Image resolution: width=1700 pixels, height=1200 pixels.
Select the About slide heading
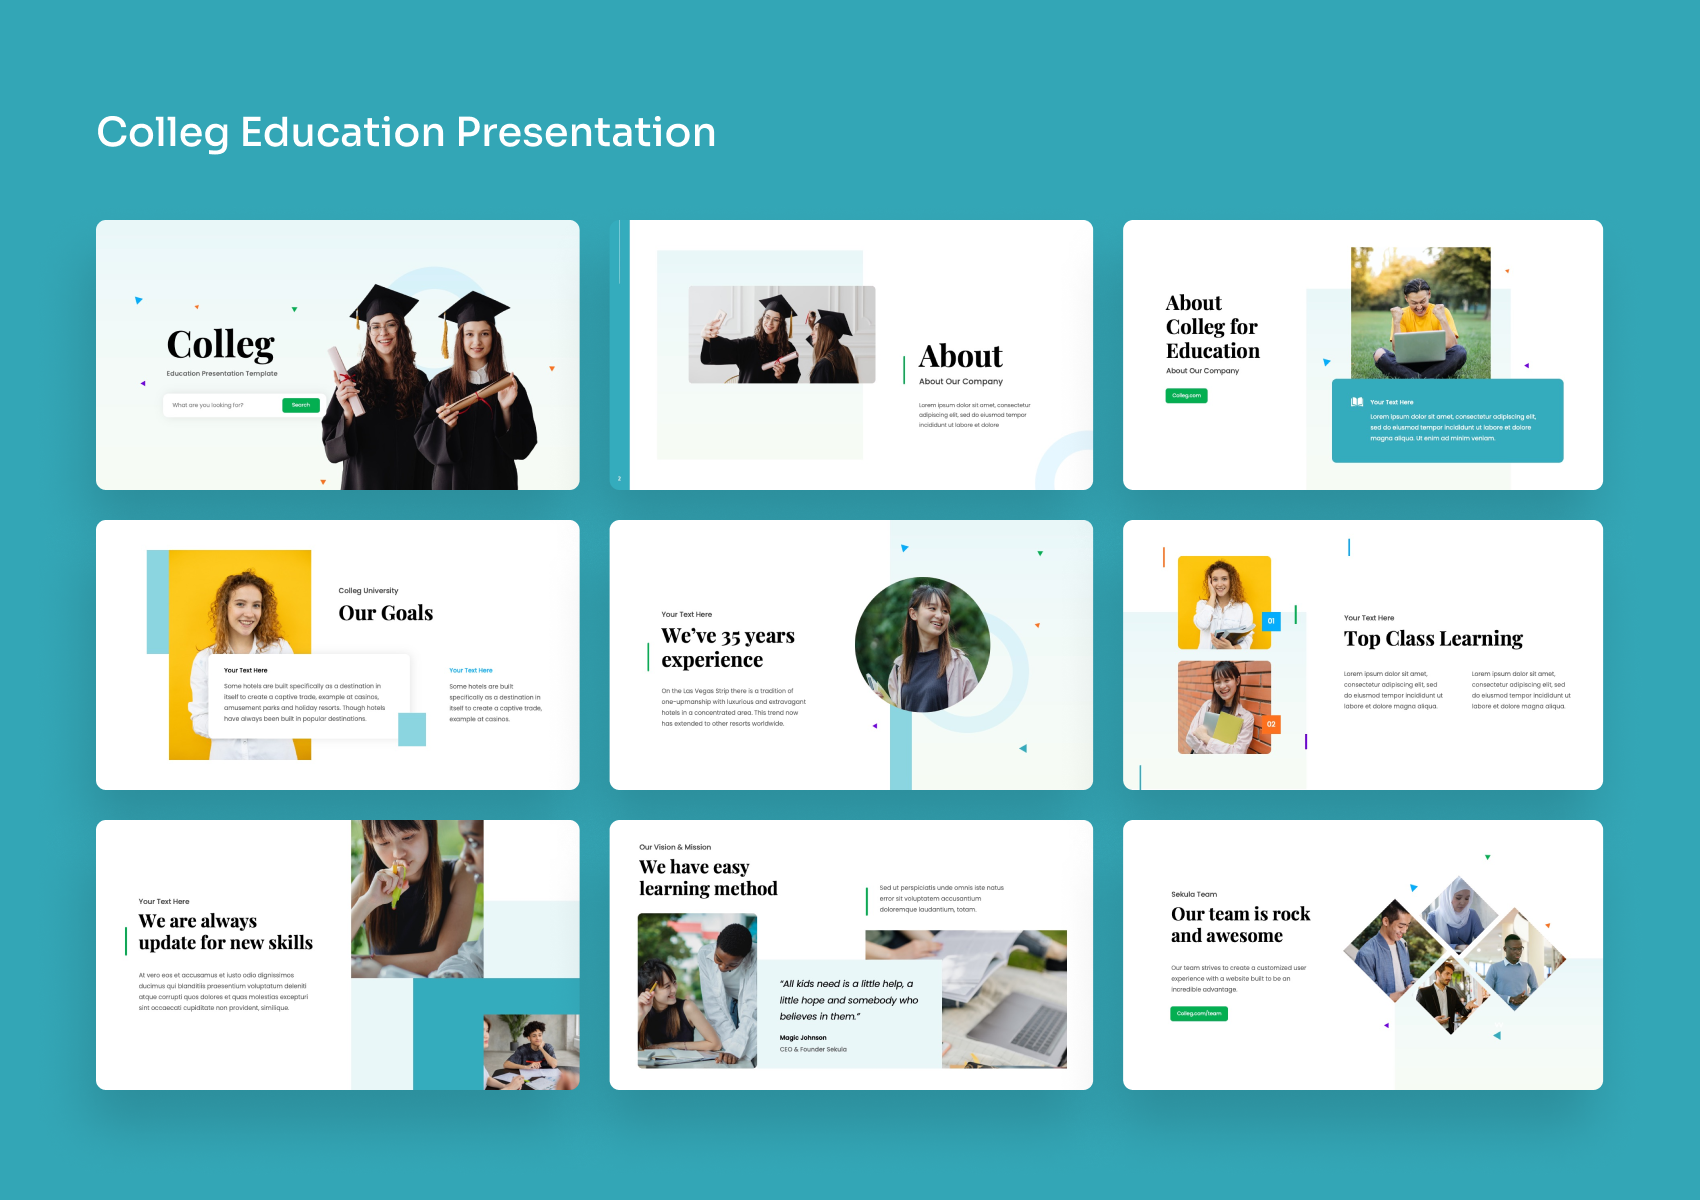(960, 356)
